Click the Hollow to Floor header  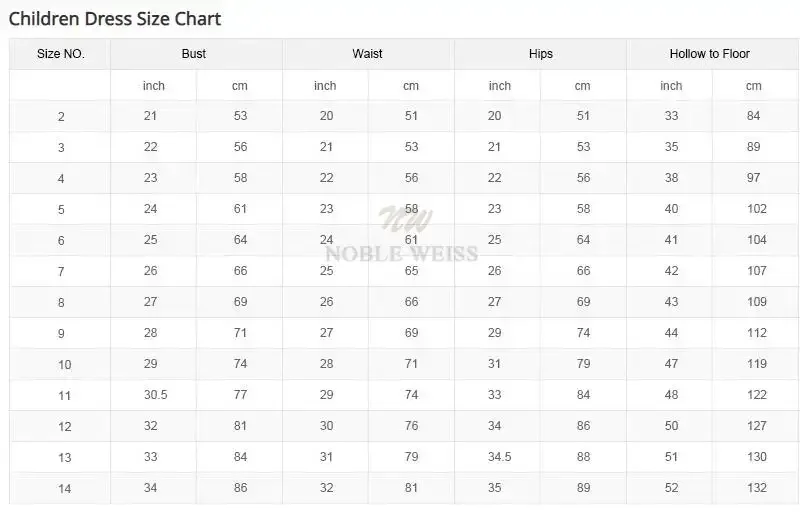pyautogui.click(x=709, y=54)
